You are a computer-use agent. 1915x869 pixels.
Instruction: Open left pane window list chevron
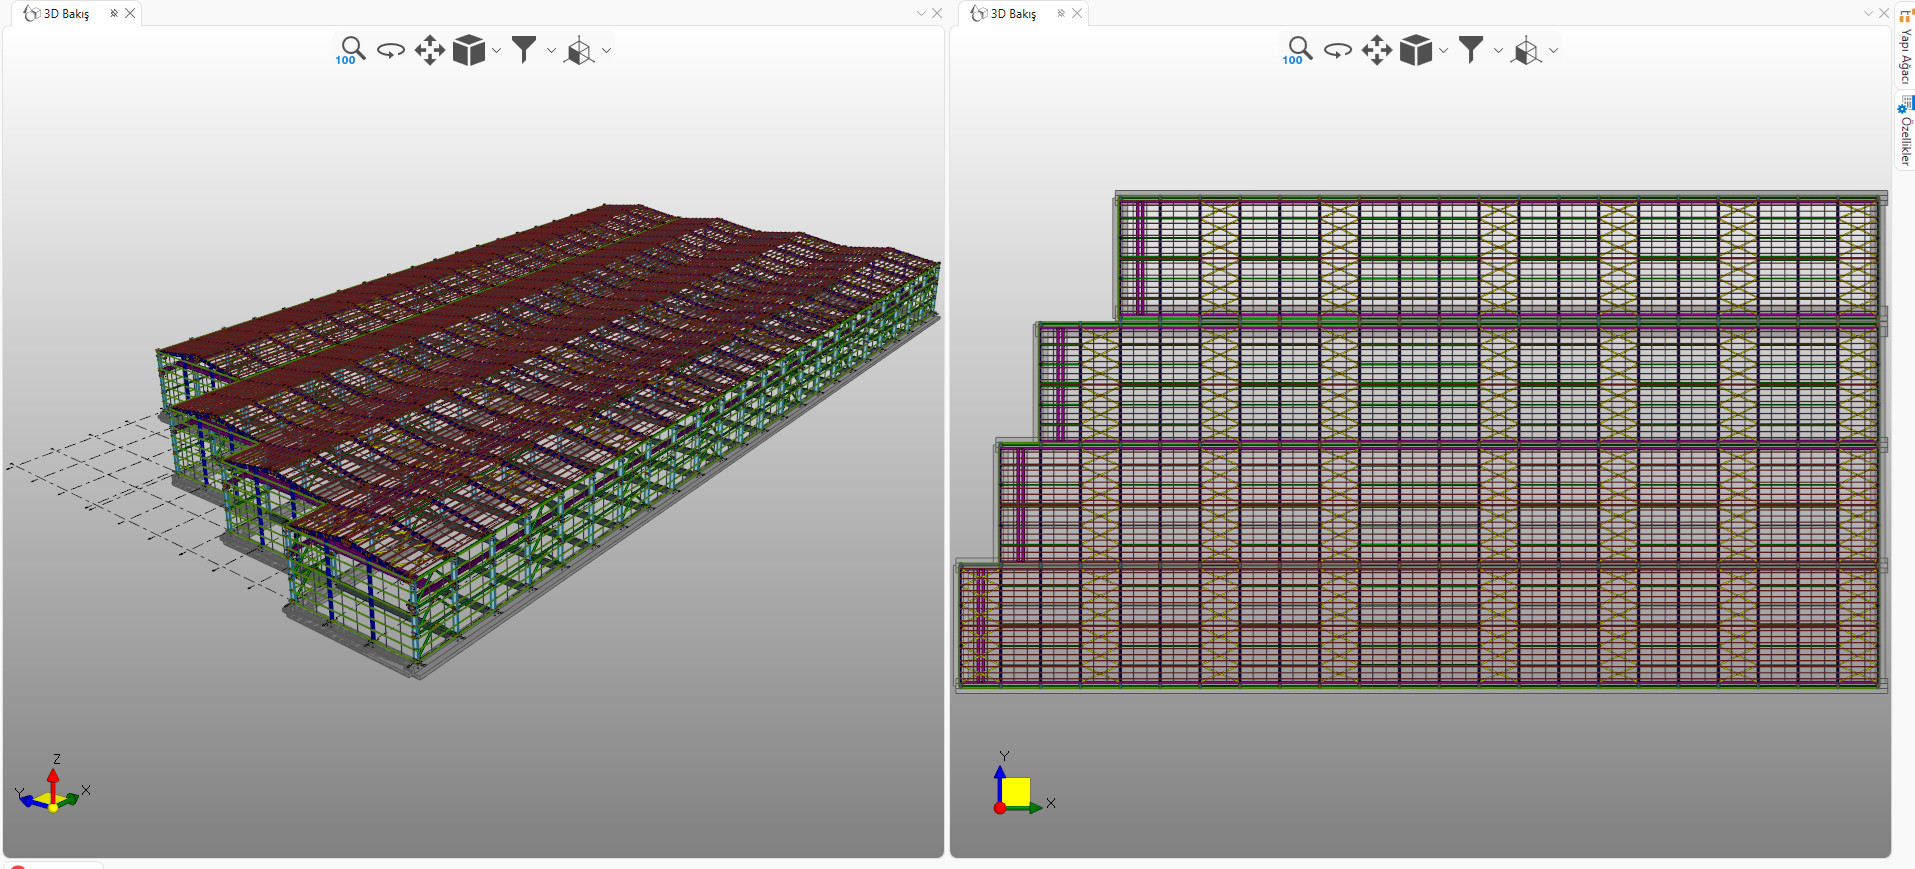coord(921,13)
